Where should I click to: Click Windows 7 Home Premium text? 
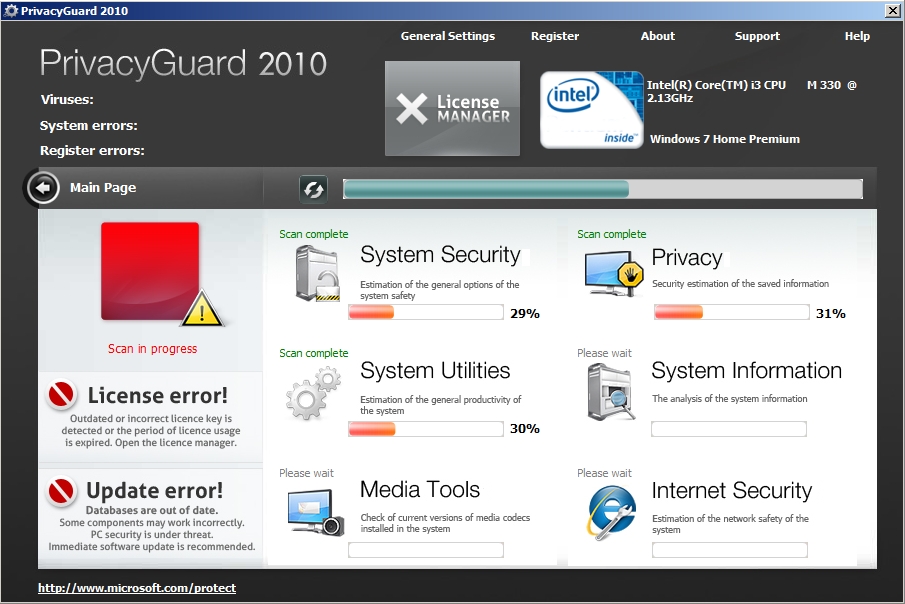(x=725, y=139)
